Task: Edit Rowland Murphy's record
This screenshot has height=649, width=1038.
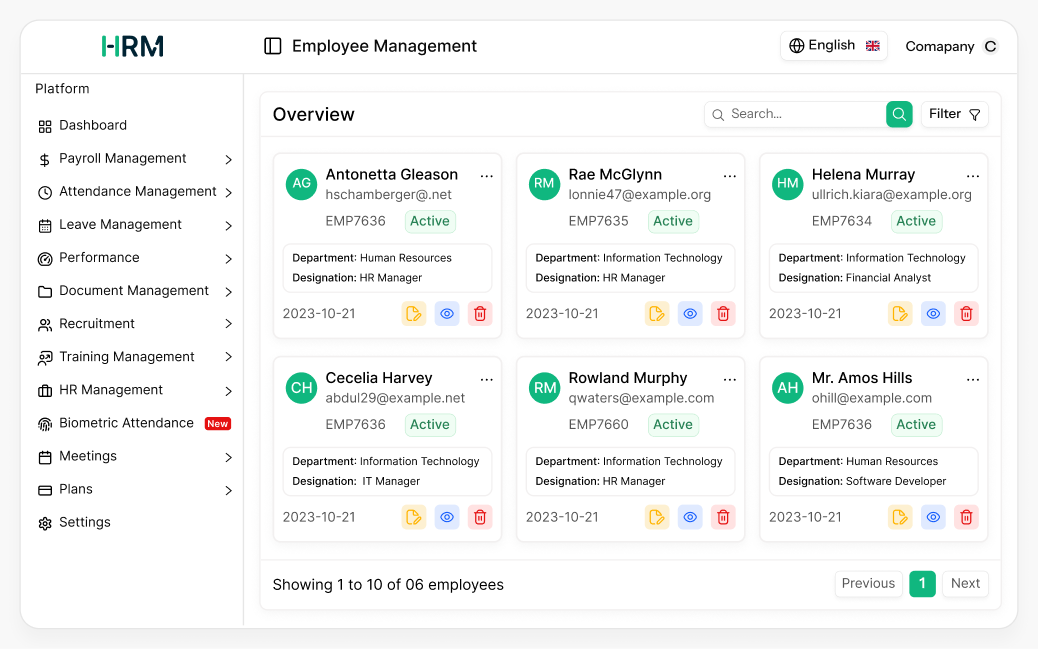Action: click(657, 517)
